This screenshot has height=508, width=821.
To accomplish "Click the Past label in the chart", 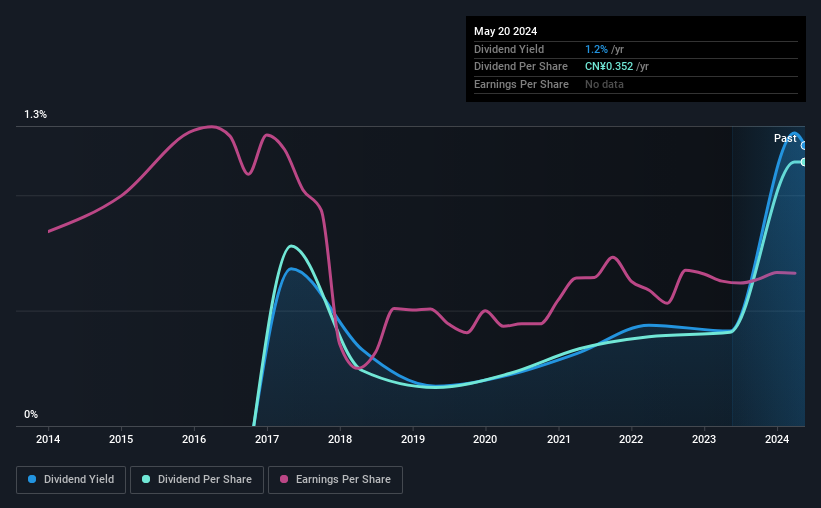I will (785, 138).
